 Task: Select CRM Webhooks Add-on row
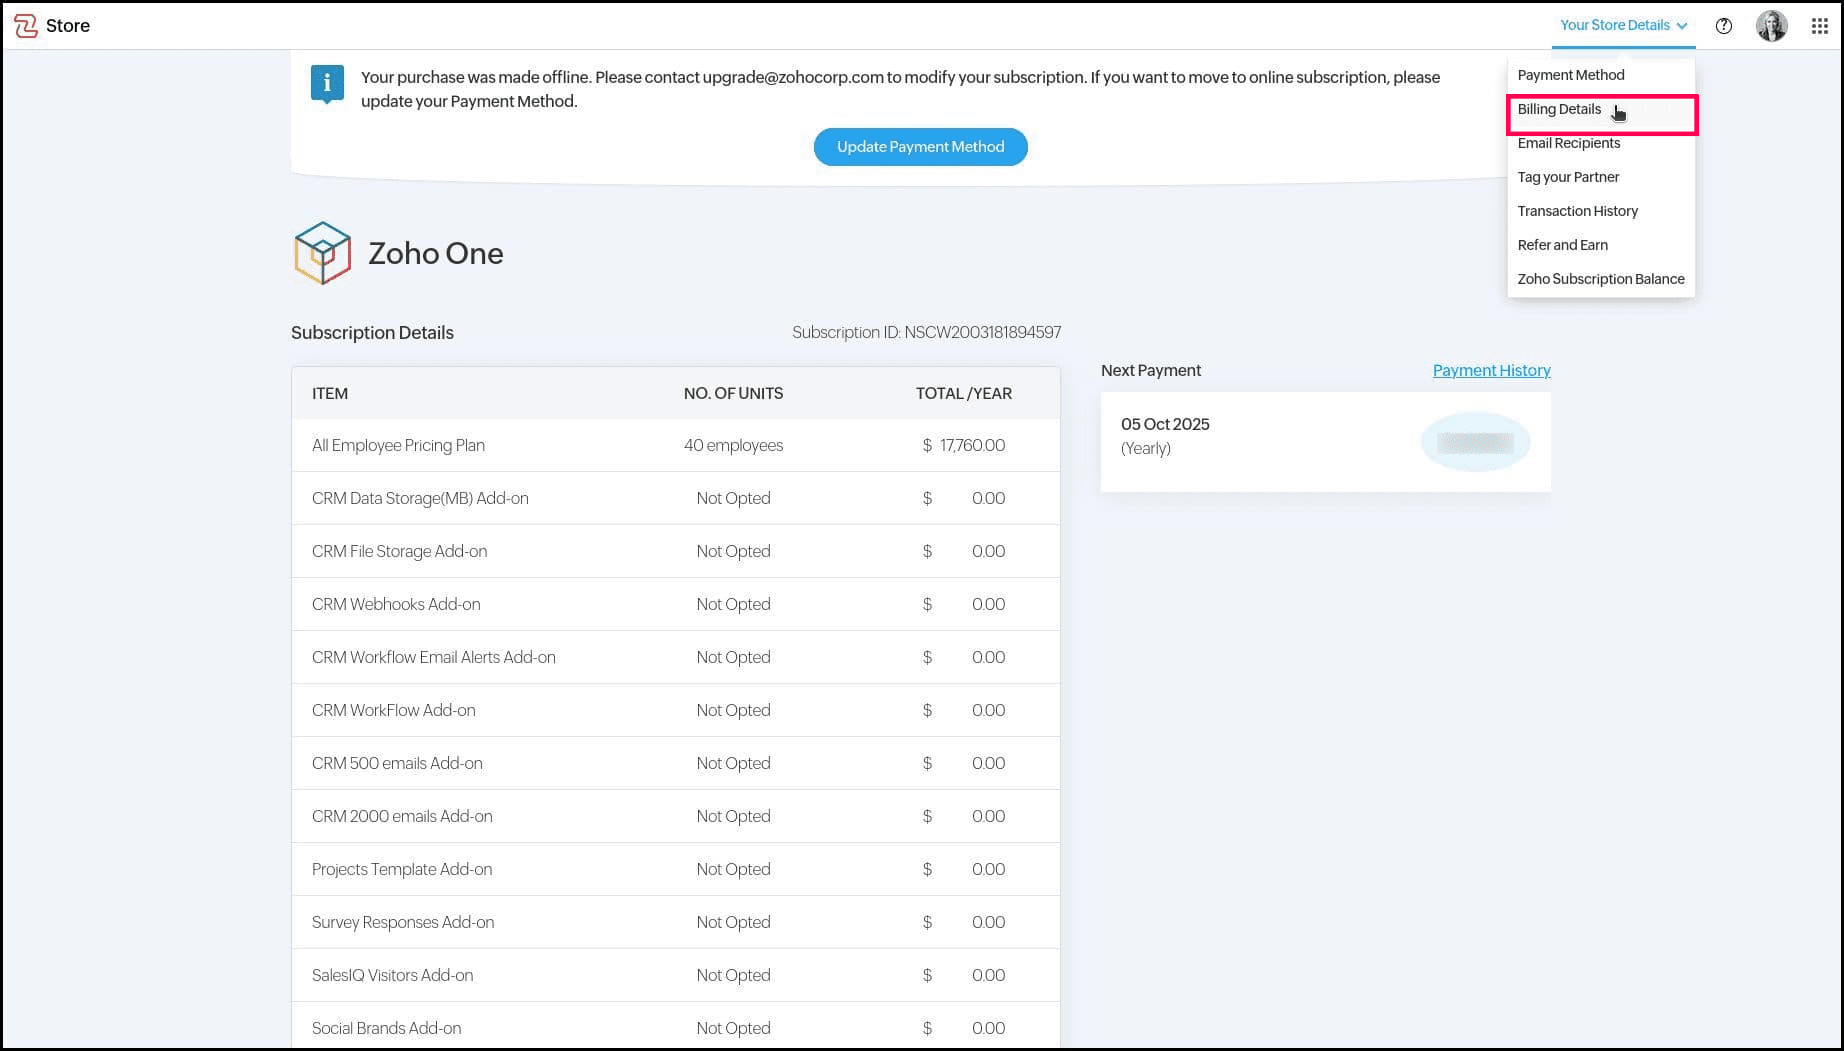click(x=676, y=604)
